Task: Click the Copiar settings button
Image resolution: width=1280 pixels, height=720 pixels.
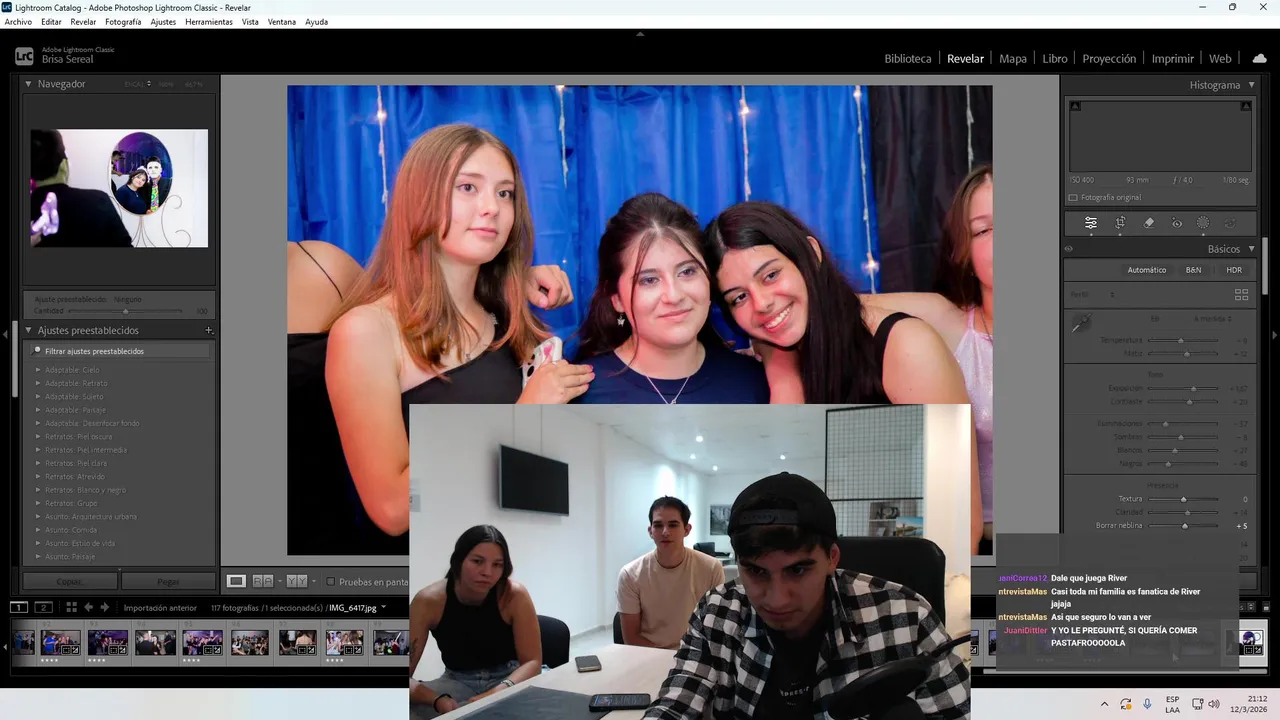Action: point(70,581)
